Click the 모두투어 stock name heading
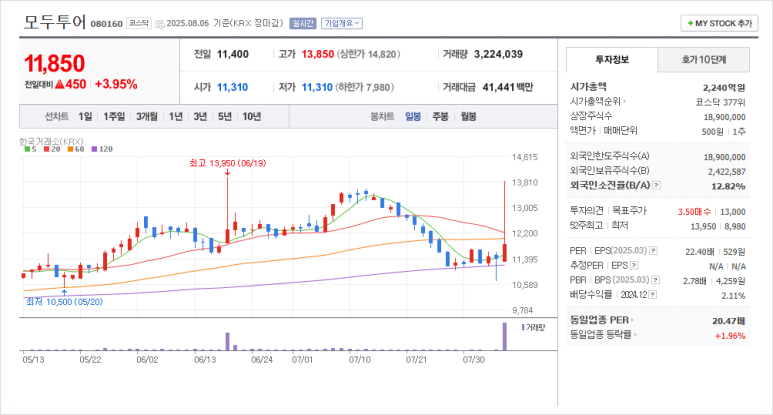This screenshot has height=415, width=773. click(x=55, y=22)
